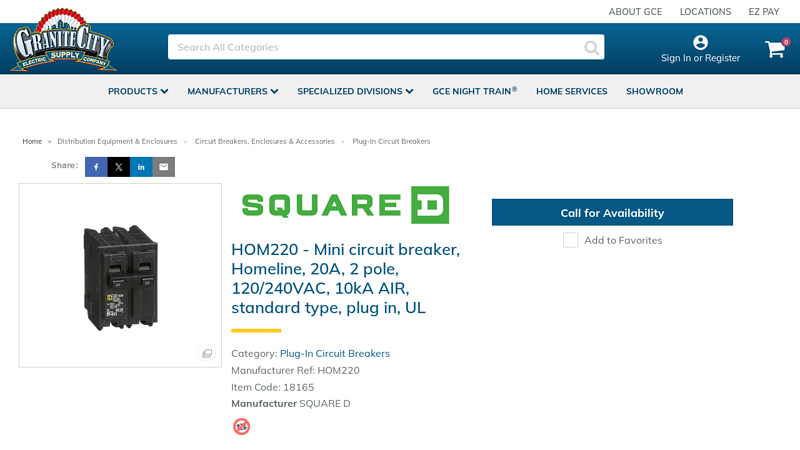800x450 pixels.
Task: Open the GCE Night Train menu item
Action: 474,91
